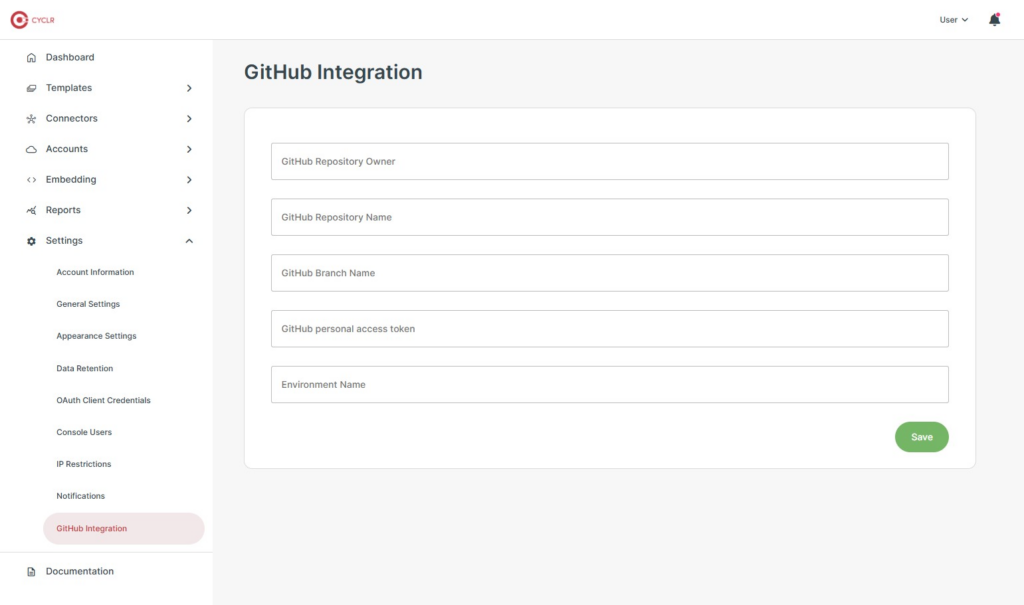The width and height of the screenshot is (1024, 605).
Task: Expand the Templates chevron
Action: click(x=189, y=88)
